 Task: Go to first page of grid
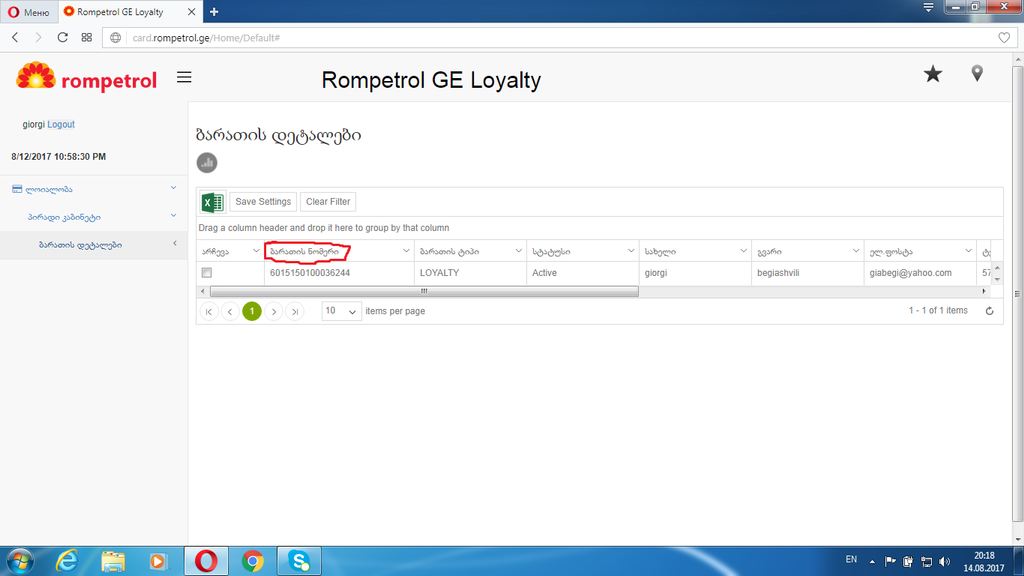(x=209, y=312)
